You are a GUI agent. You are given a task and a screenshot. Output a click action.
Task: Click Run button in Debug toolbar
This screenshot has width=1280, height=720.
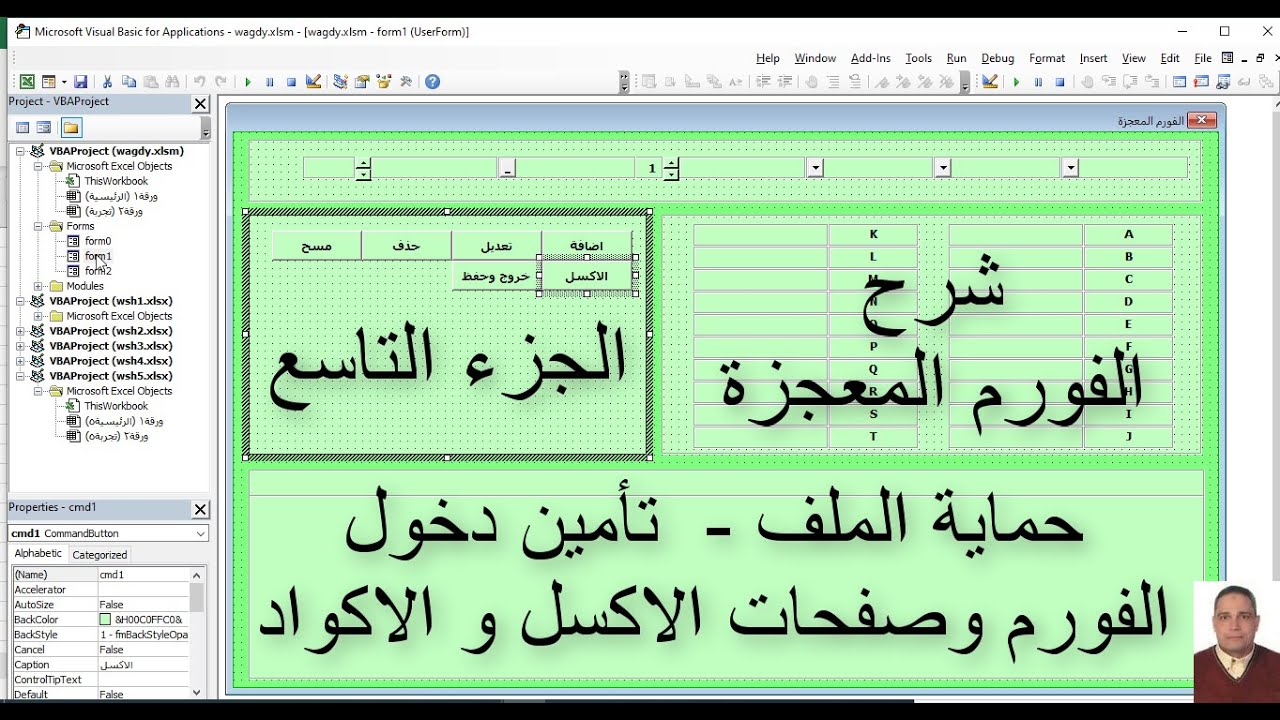tap(1016, 82)
